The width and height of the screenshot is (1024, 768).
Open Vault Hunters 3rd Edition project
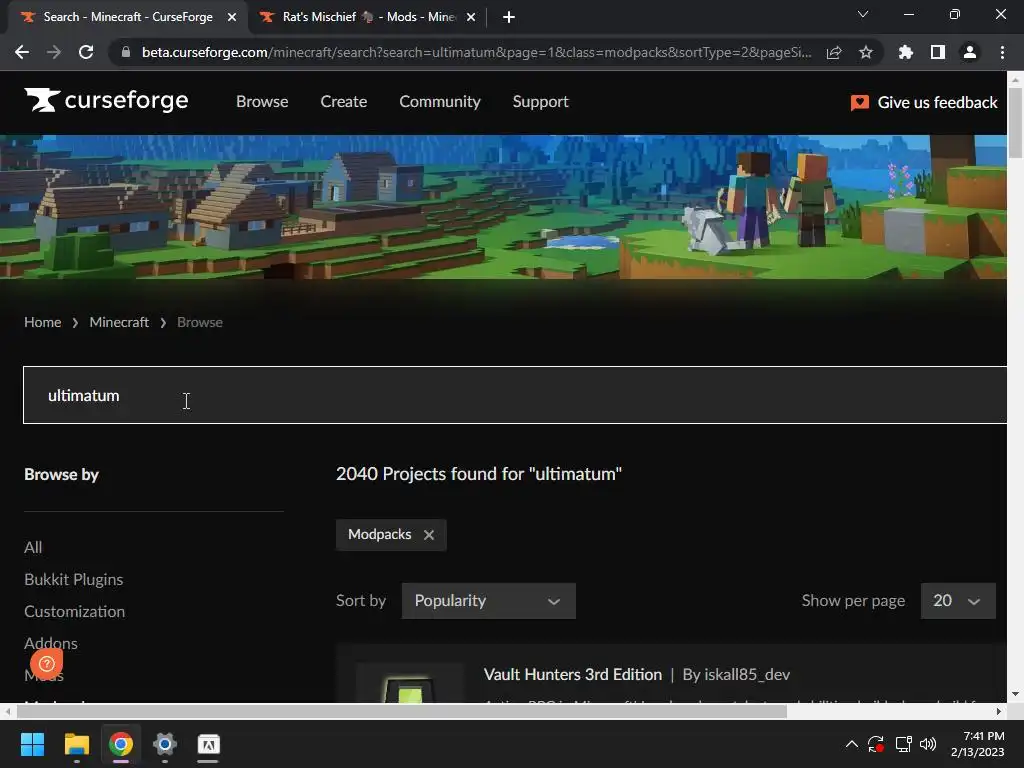(573, 675)
